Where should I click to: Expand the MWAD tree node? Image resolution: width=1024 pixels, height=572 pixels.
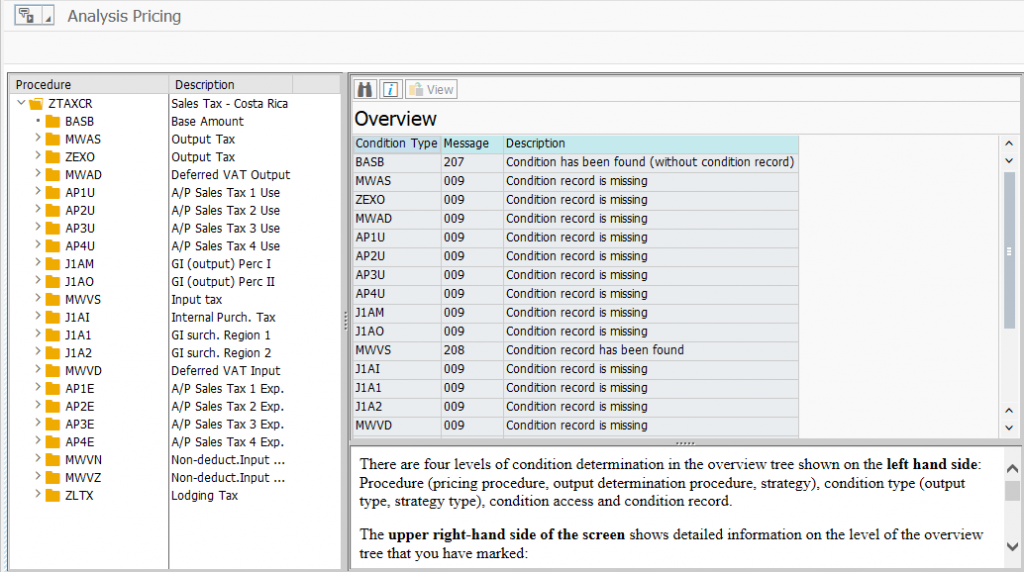click(x=38, y=174)
